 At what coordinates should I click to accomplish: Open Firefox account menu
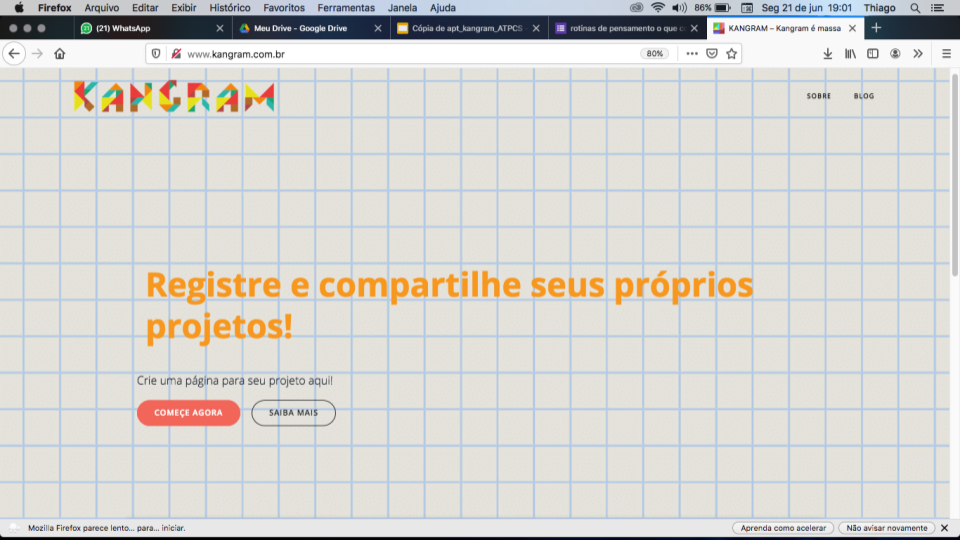point(895,54)
